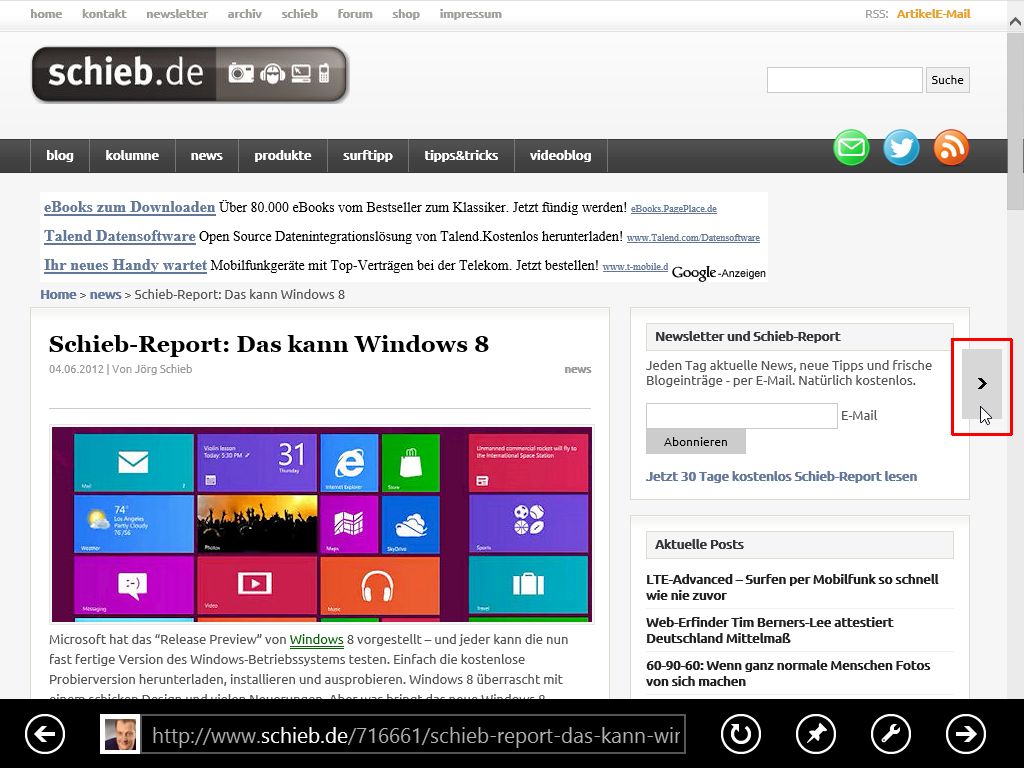The height and width of the screenshot is (768, 1024).
Task: Refresh the page with the reload icon
Action: point(741,734)
